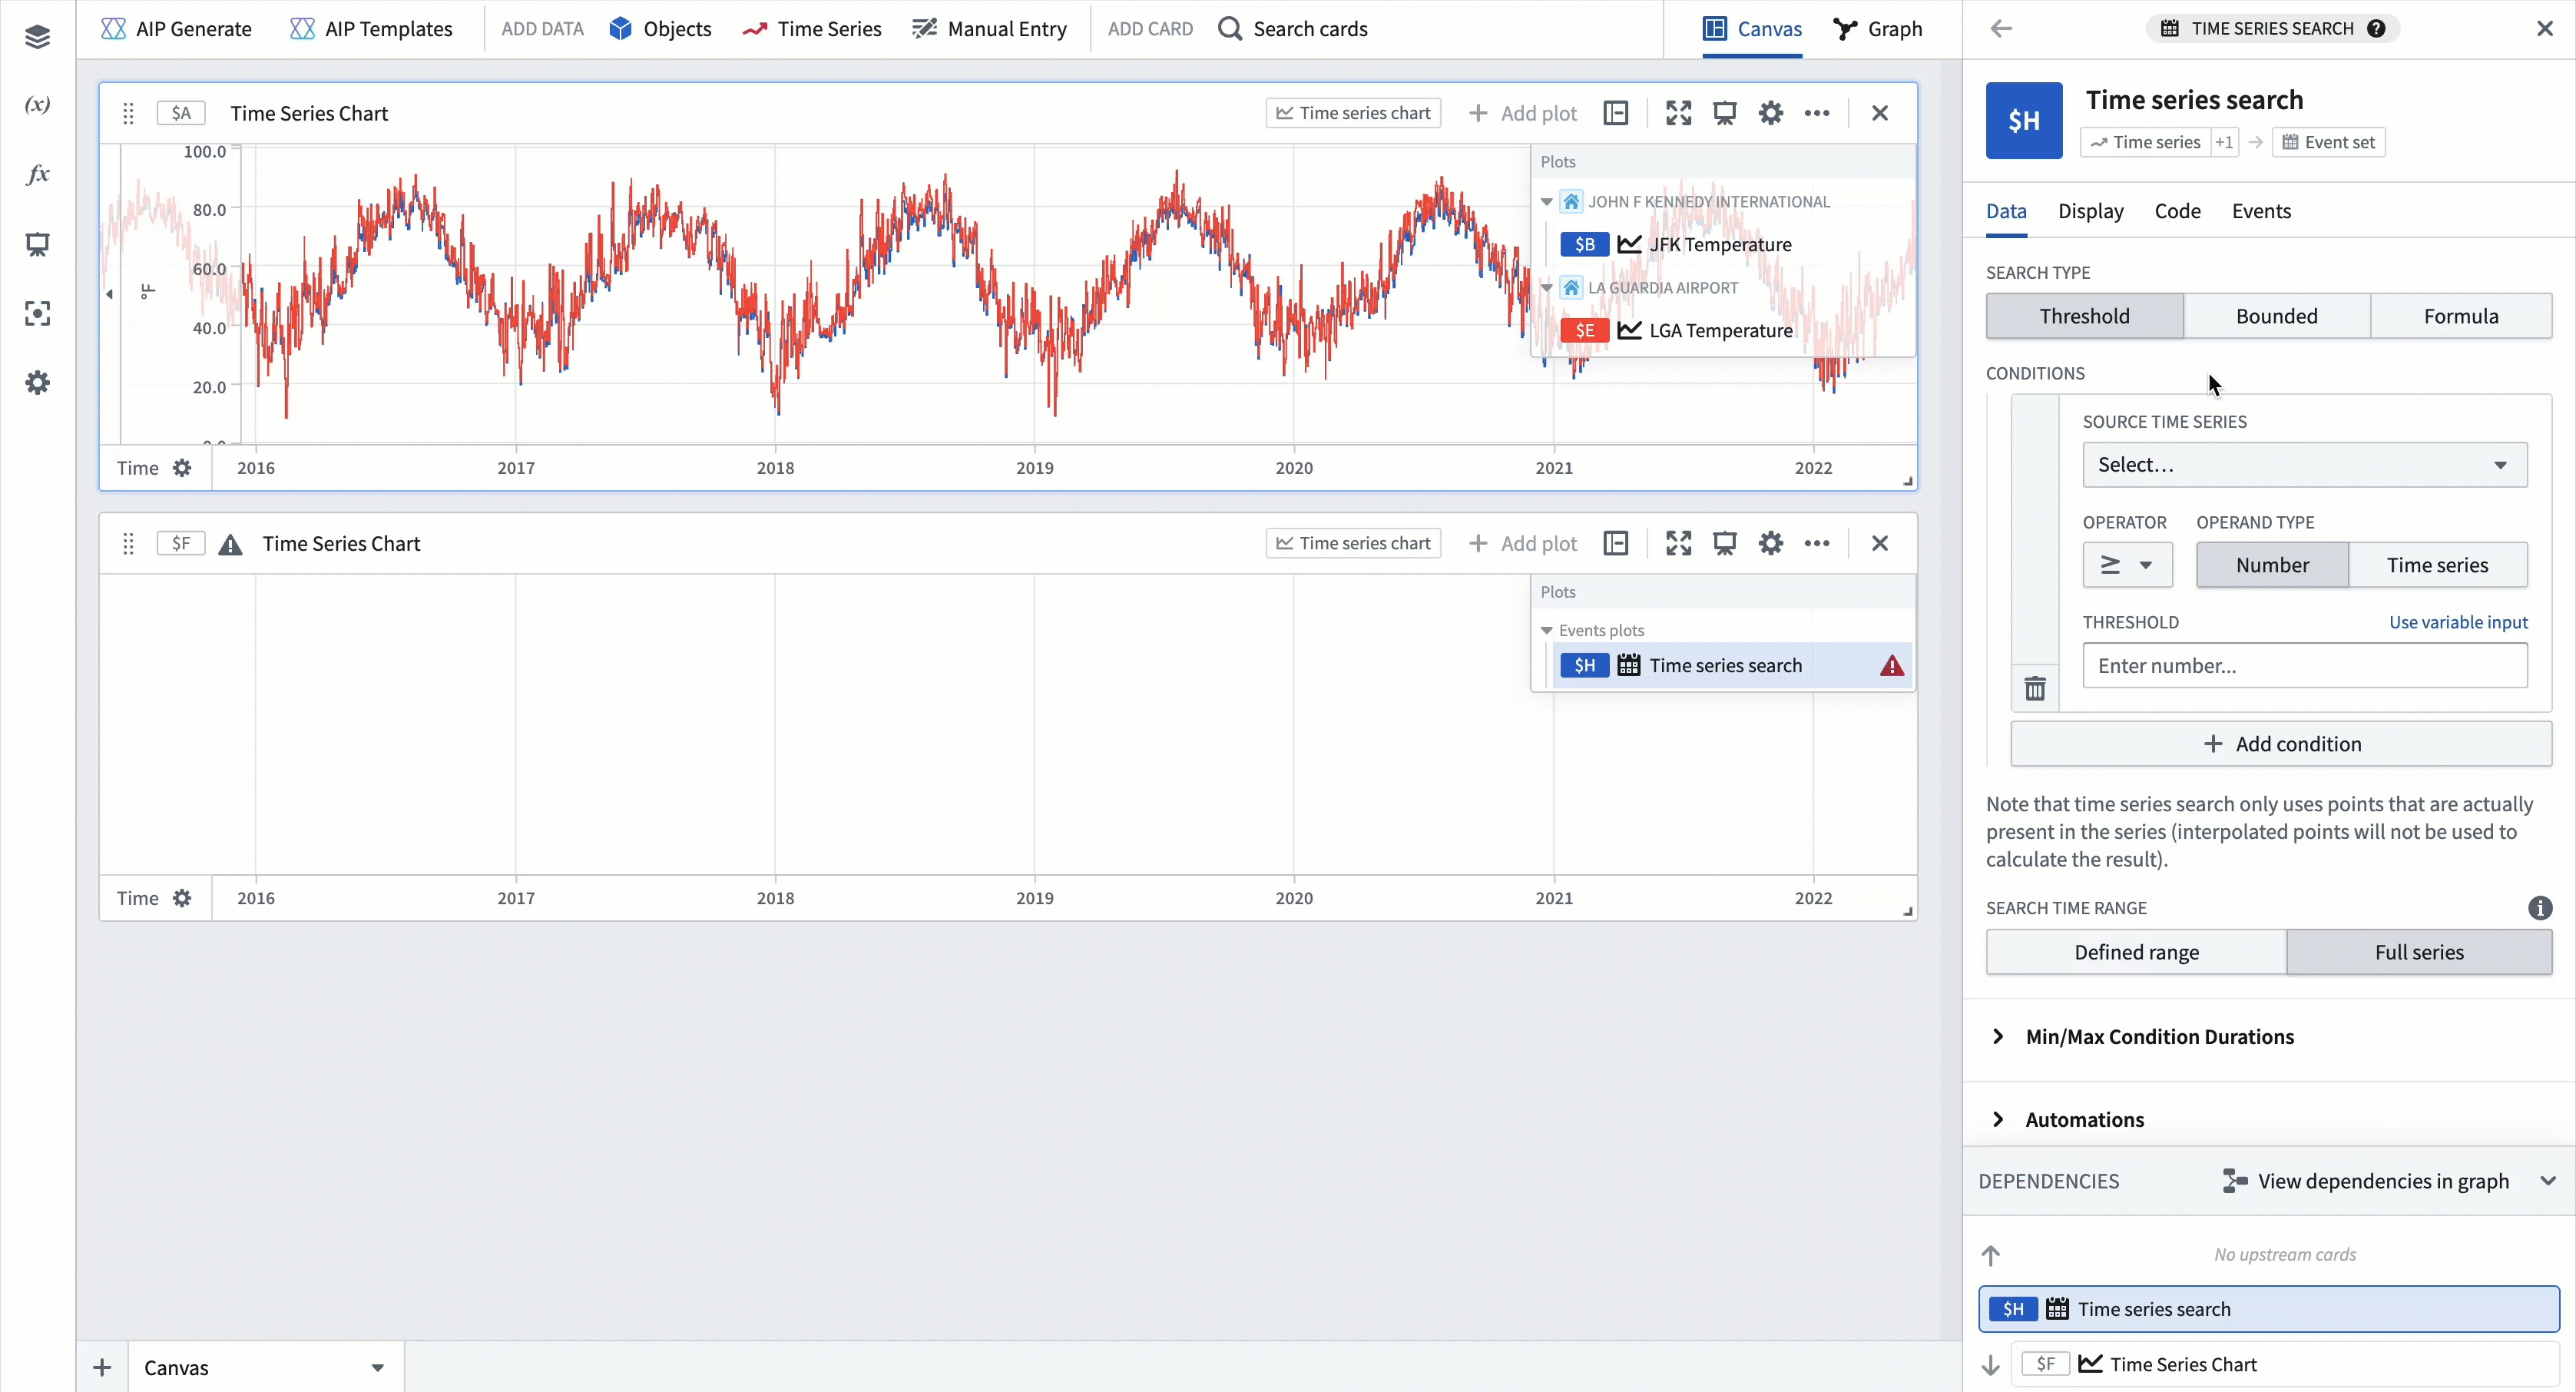Open the settings gear on the top chart
Image resolution: width=2576 pixels, height=1392 pixels.
[x=1770, y=113]
